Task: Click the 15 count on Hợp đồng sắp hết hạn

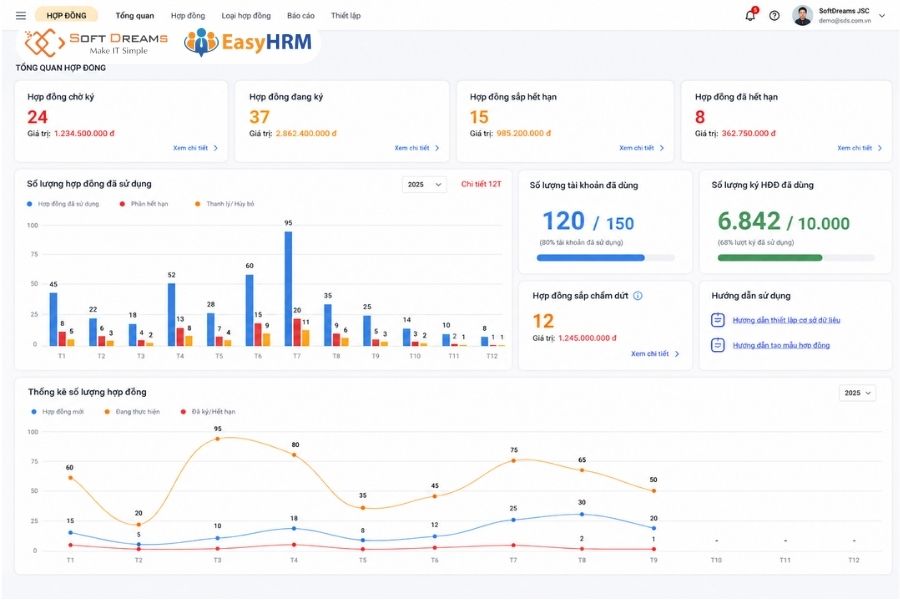Action: pos(479,117)
